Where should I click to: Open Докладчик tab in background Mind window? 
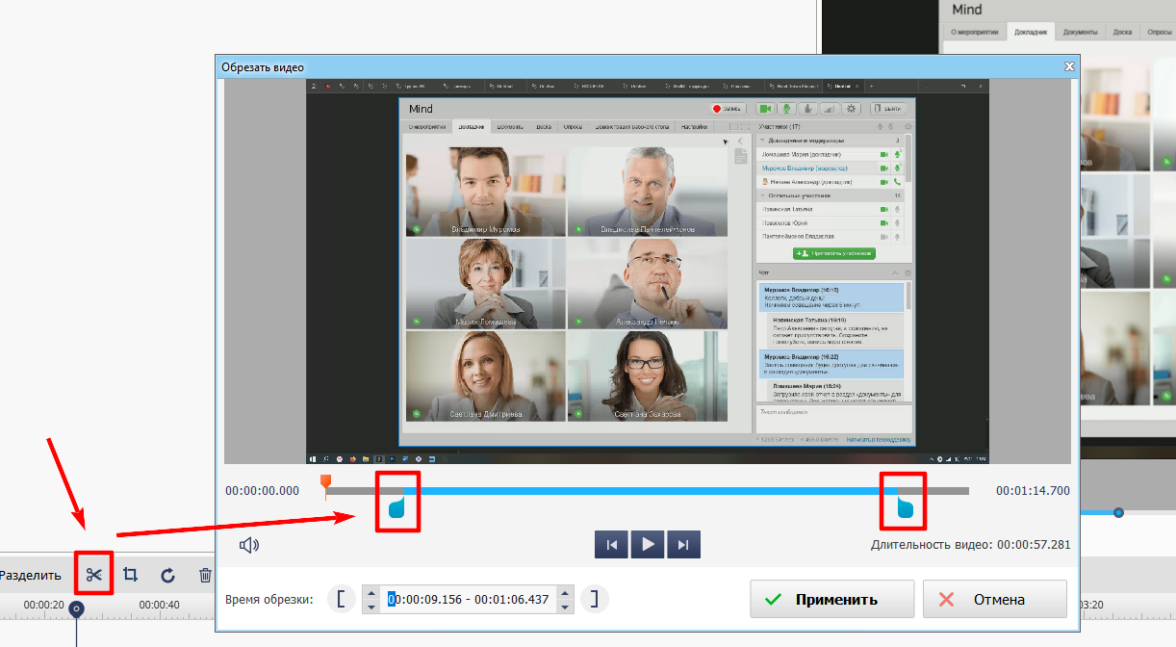click(x=1030, y=32)
